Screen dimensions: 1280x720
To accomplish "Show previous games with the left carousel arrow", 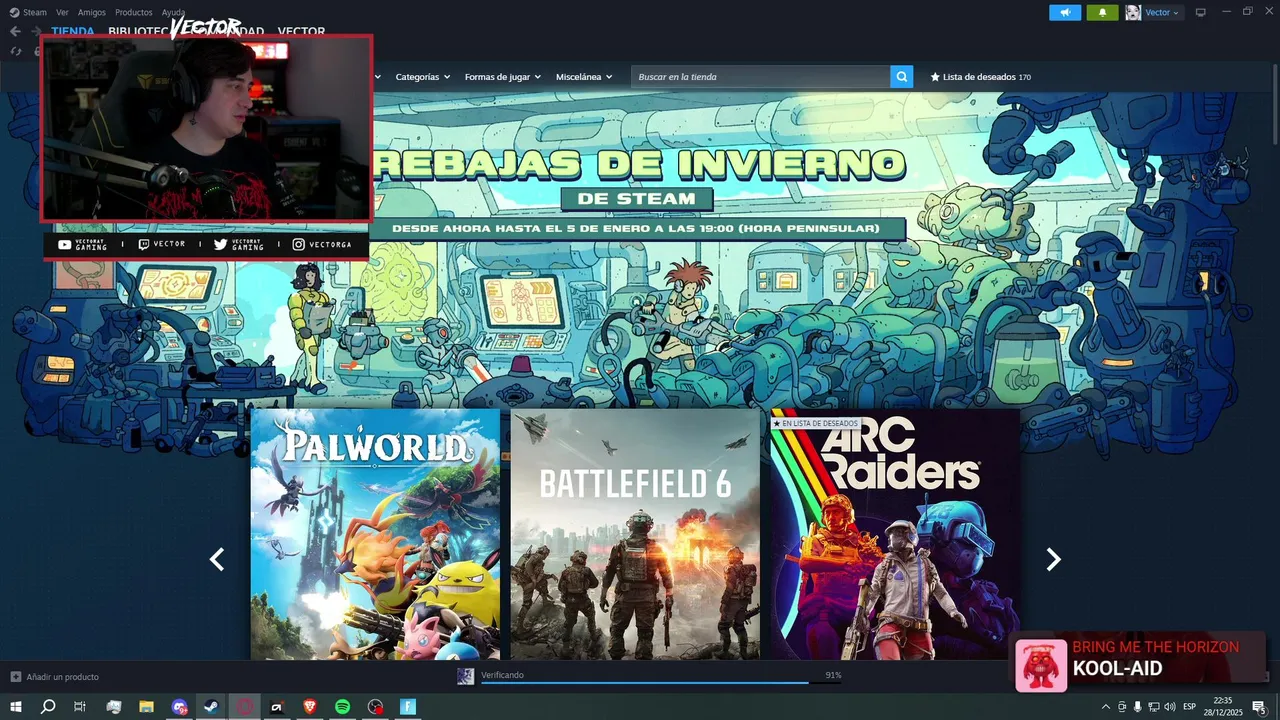I will (217, 559).
